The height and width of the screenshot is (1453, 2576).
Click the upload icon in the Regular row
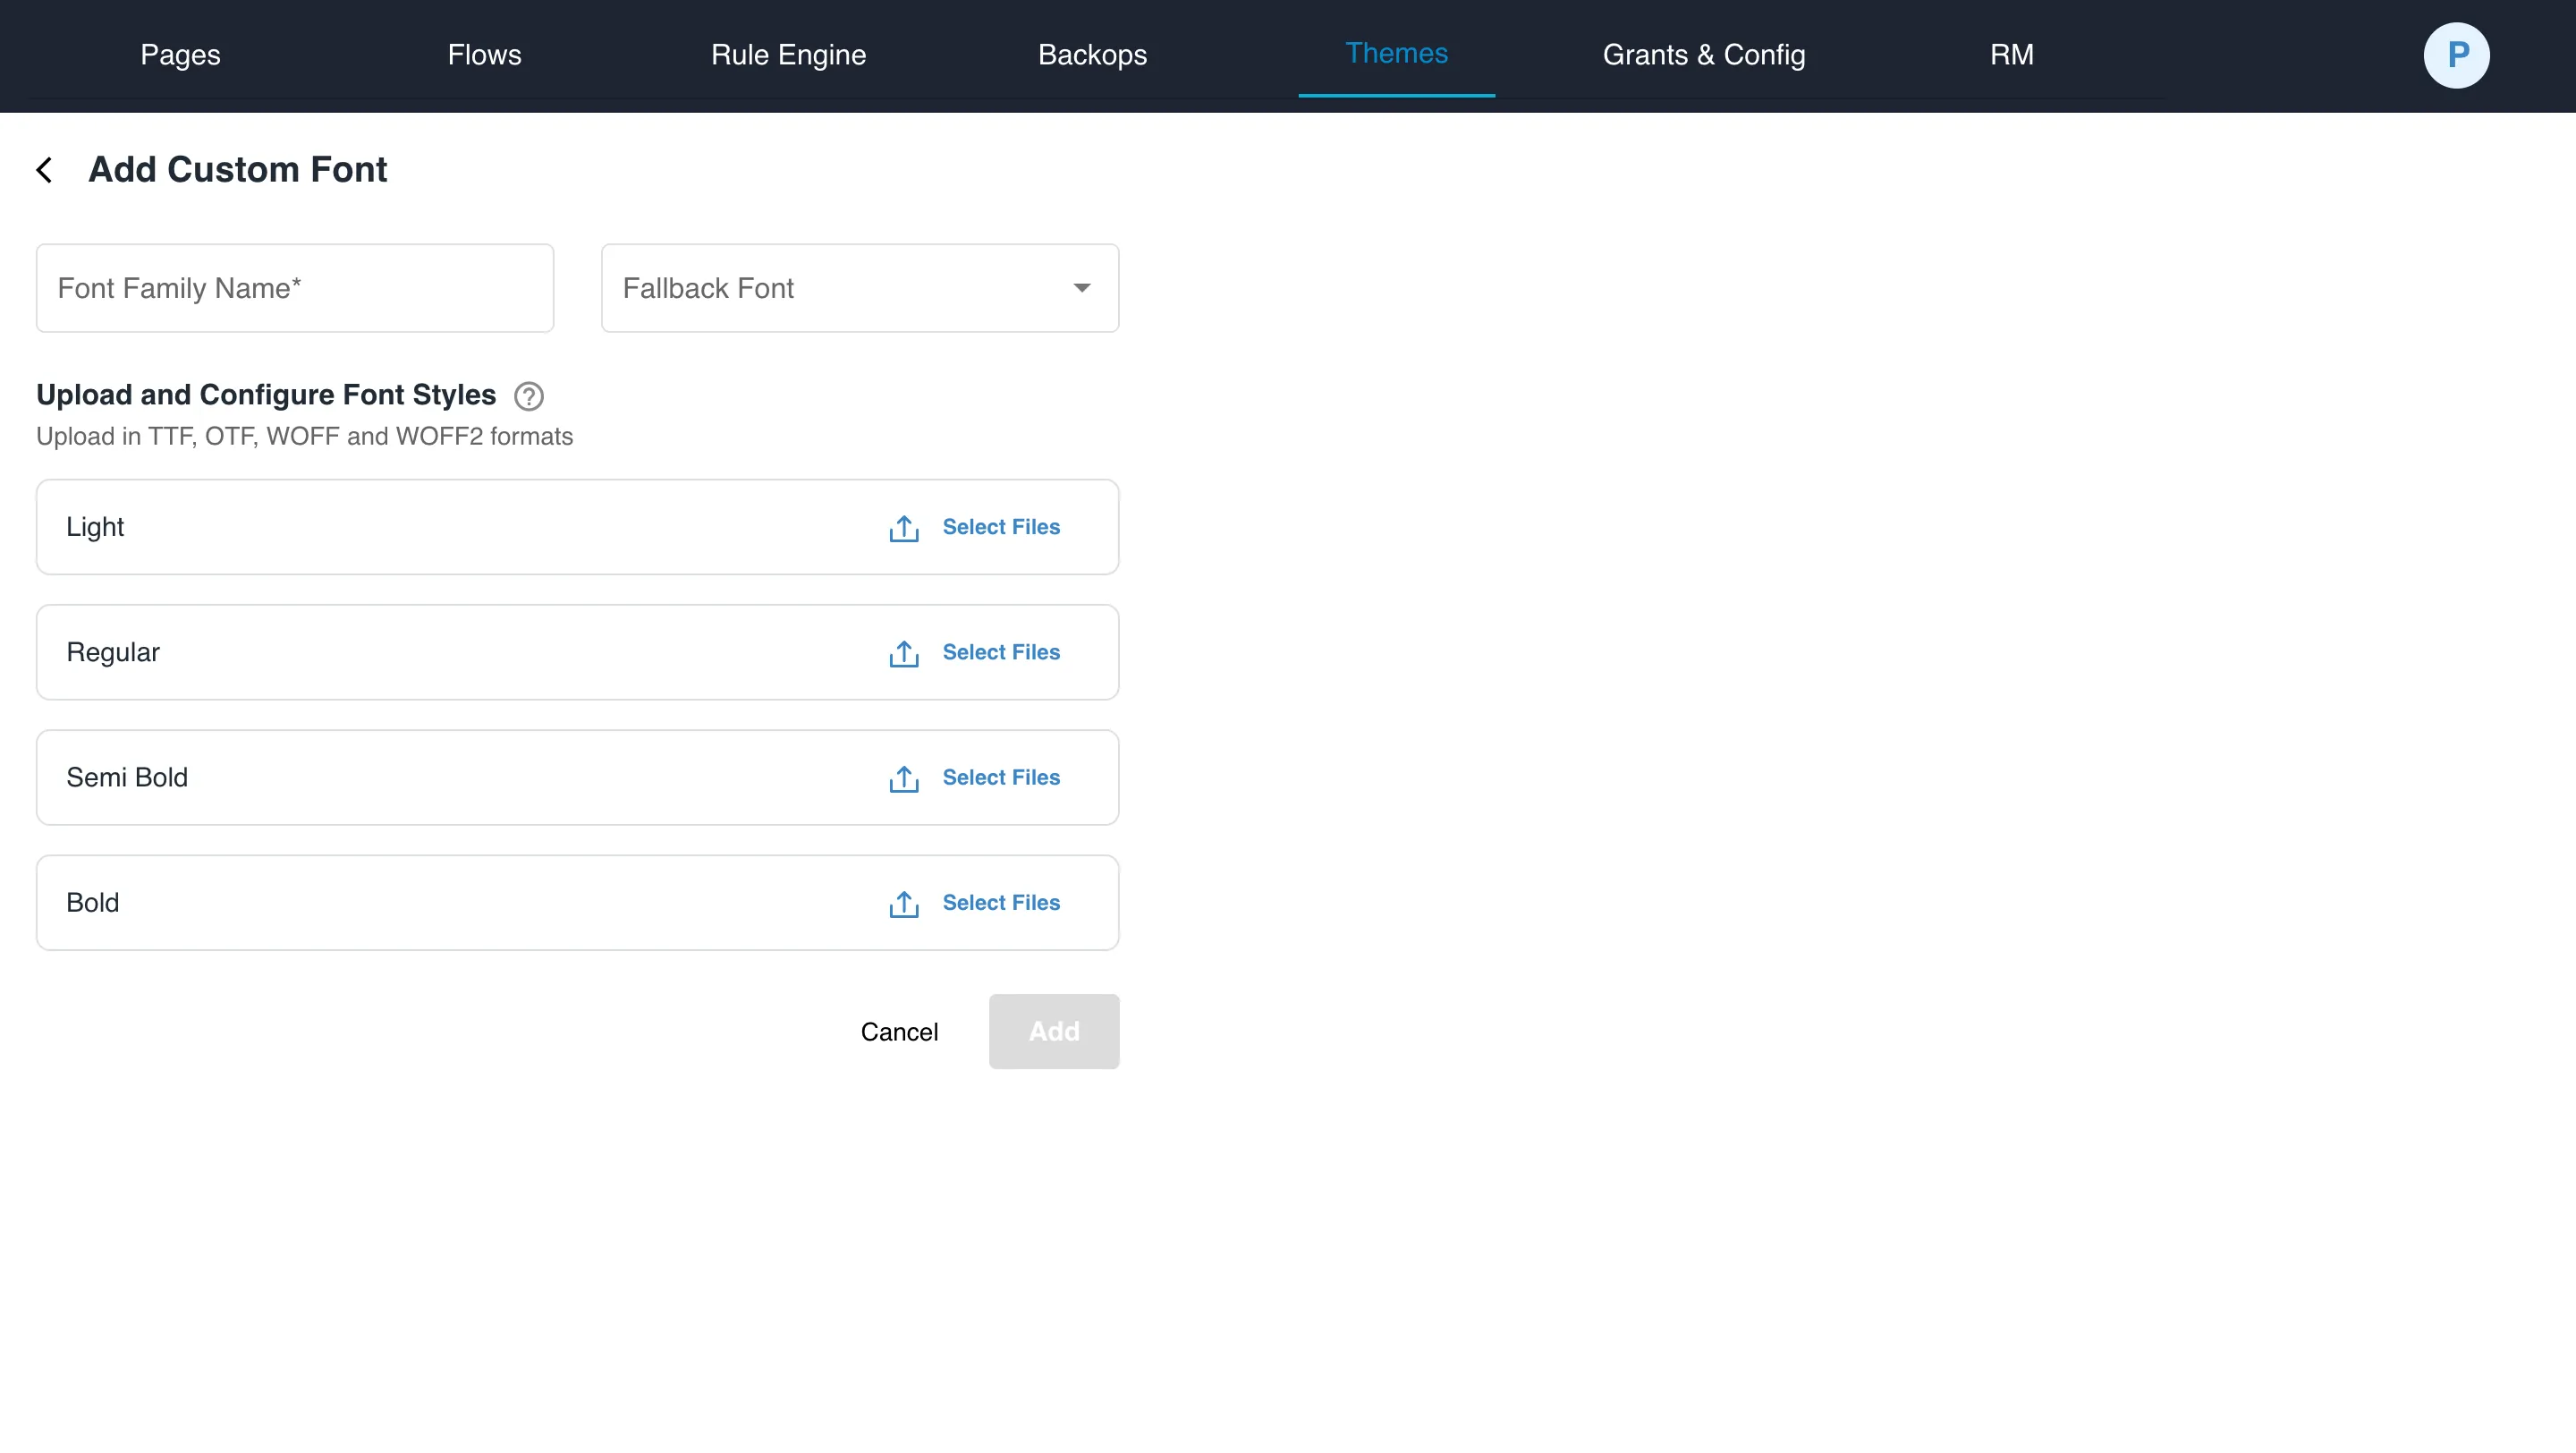[x=904, y=653]
